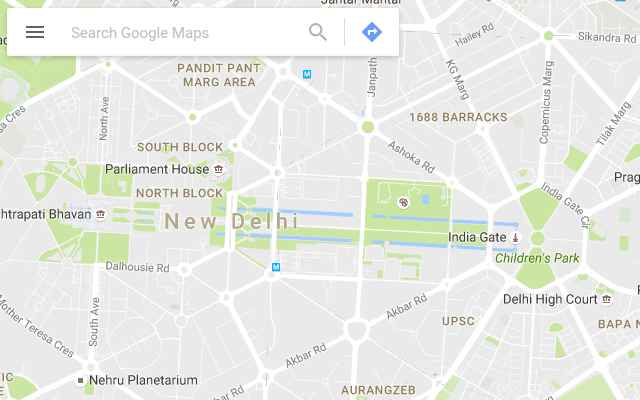Click the Nehru Planetarium label text
This screenshot has height=400, width=640.
tap(143, 380)
